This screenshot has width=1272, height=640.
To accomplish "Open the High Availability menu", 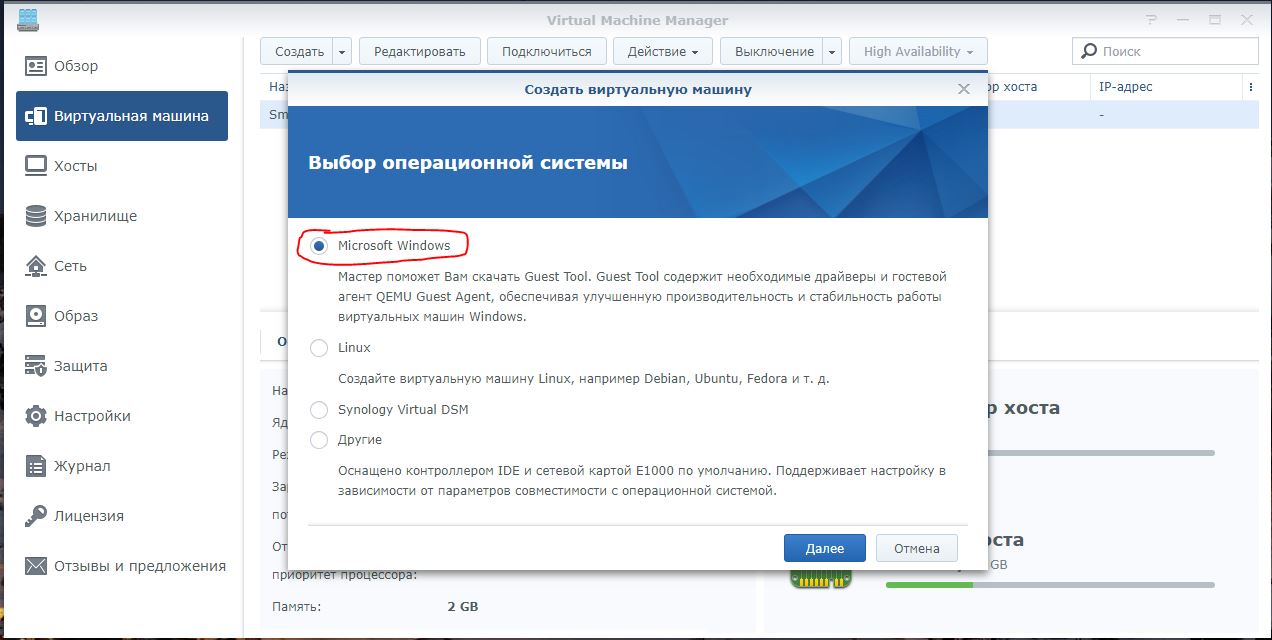I will click(x=917, y=51).
